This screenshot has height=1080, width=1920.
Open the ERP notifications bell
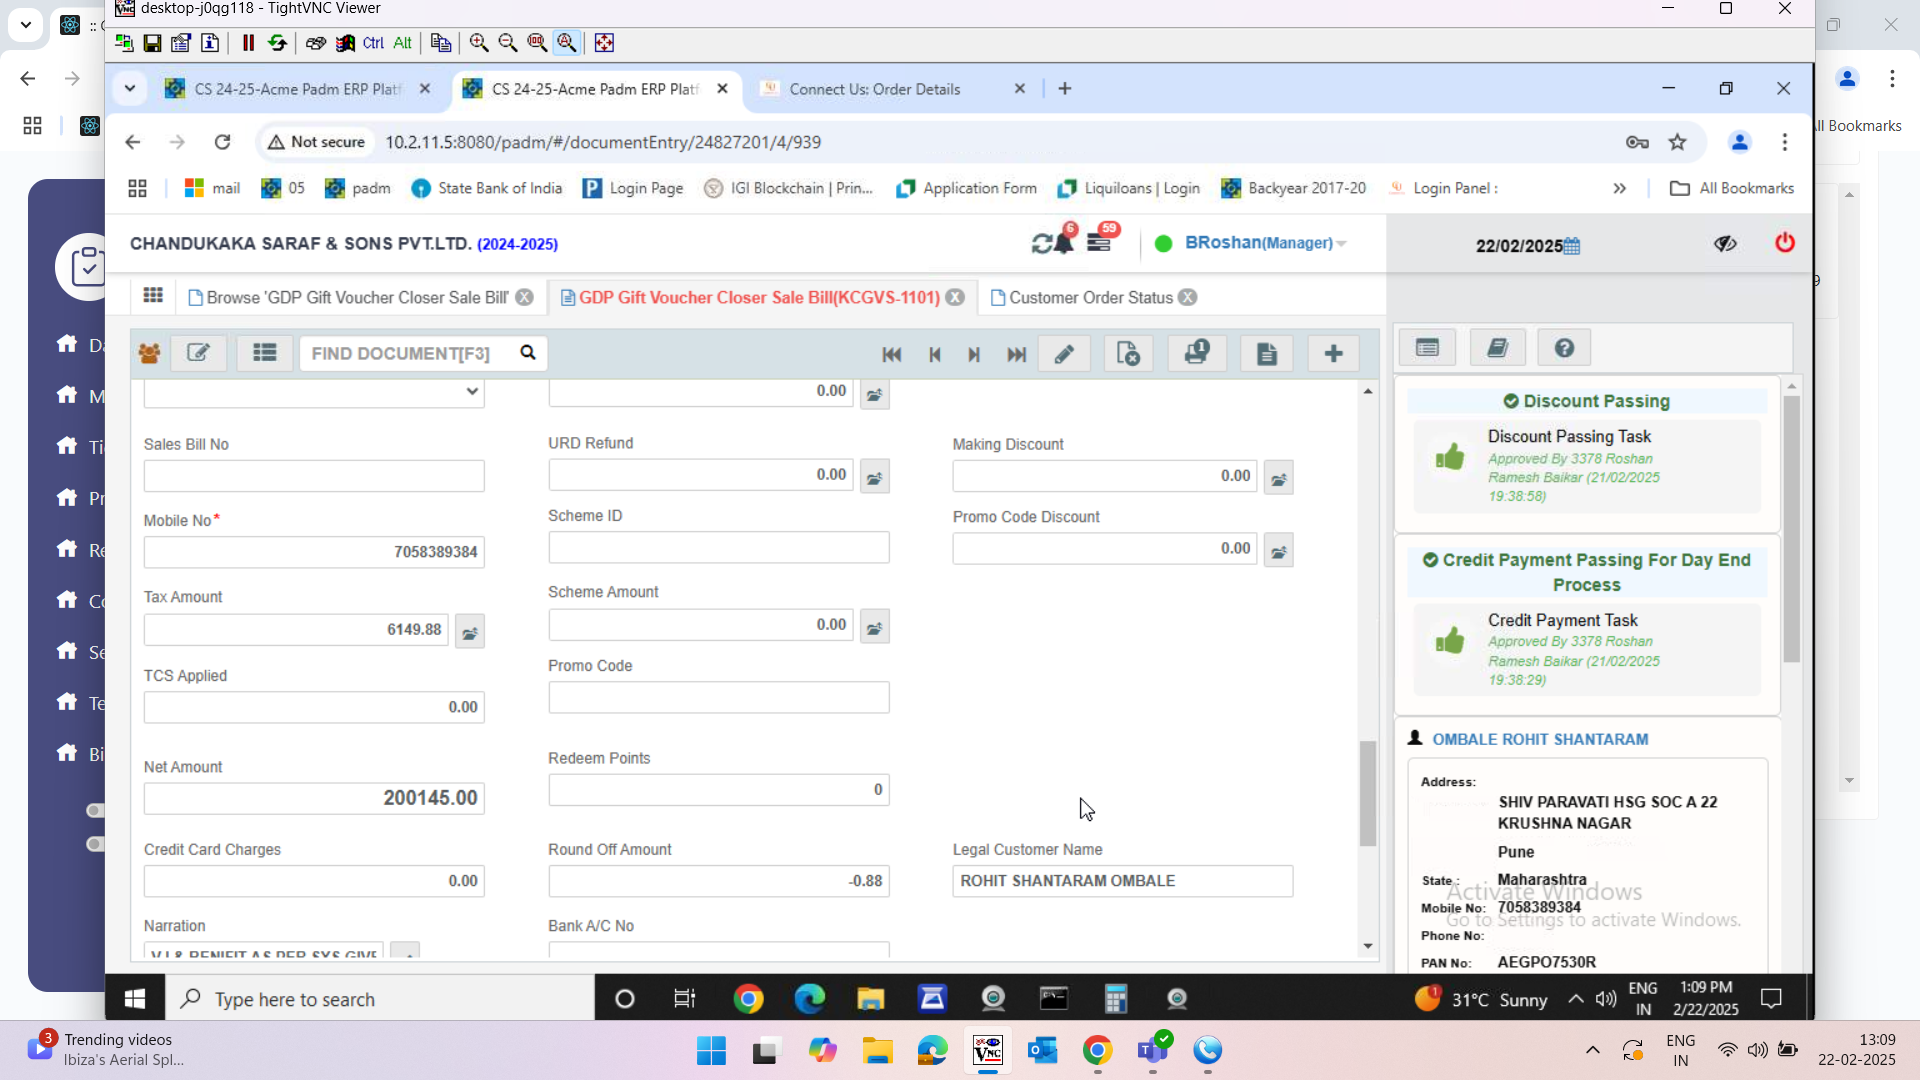1063,243
